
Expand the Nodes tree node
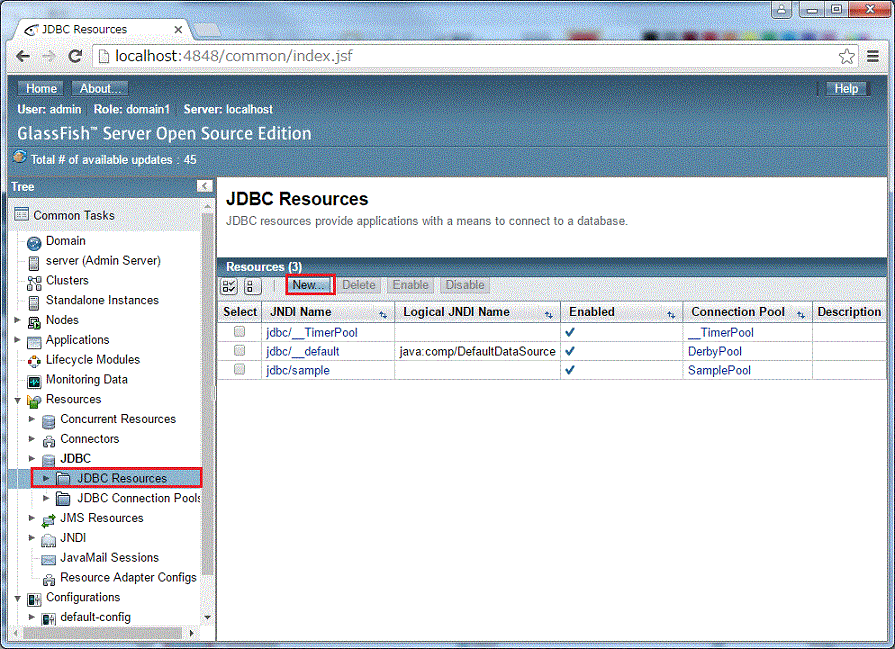pyautogui.click(x=17, y=320)
